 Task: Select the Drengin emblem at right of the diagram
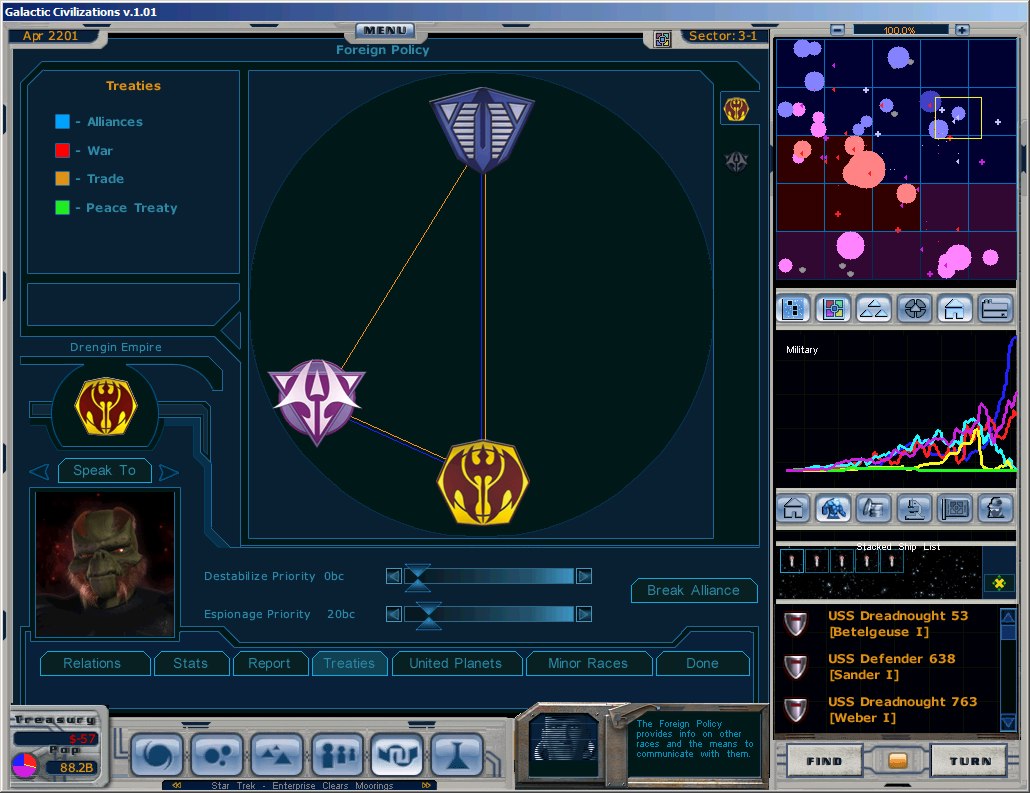tap(736, 108)
